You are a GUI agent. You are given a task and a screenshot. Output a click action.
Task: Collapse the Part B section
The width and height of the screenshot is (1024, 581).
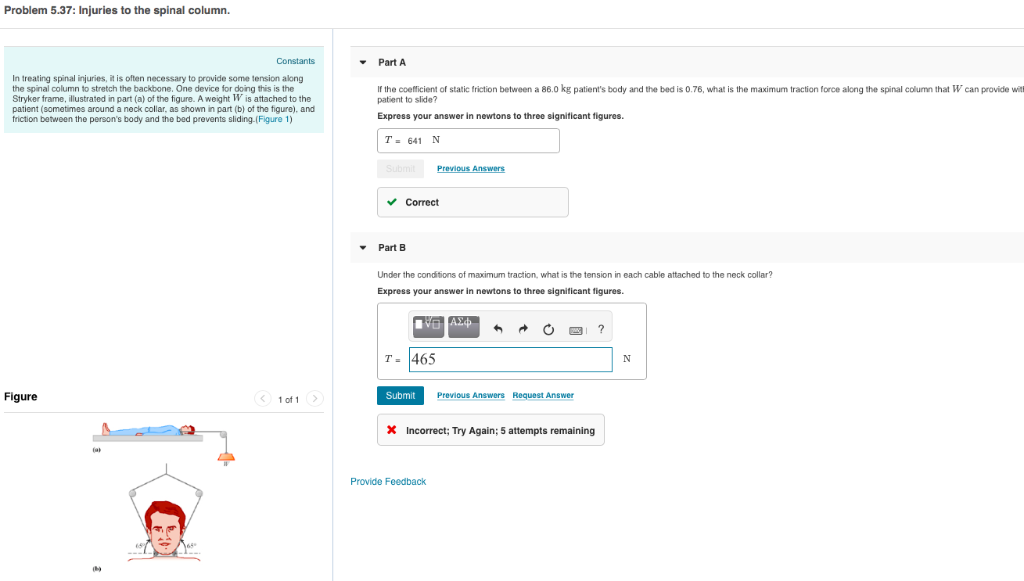click(363, 248)
